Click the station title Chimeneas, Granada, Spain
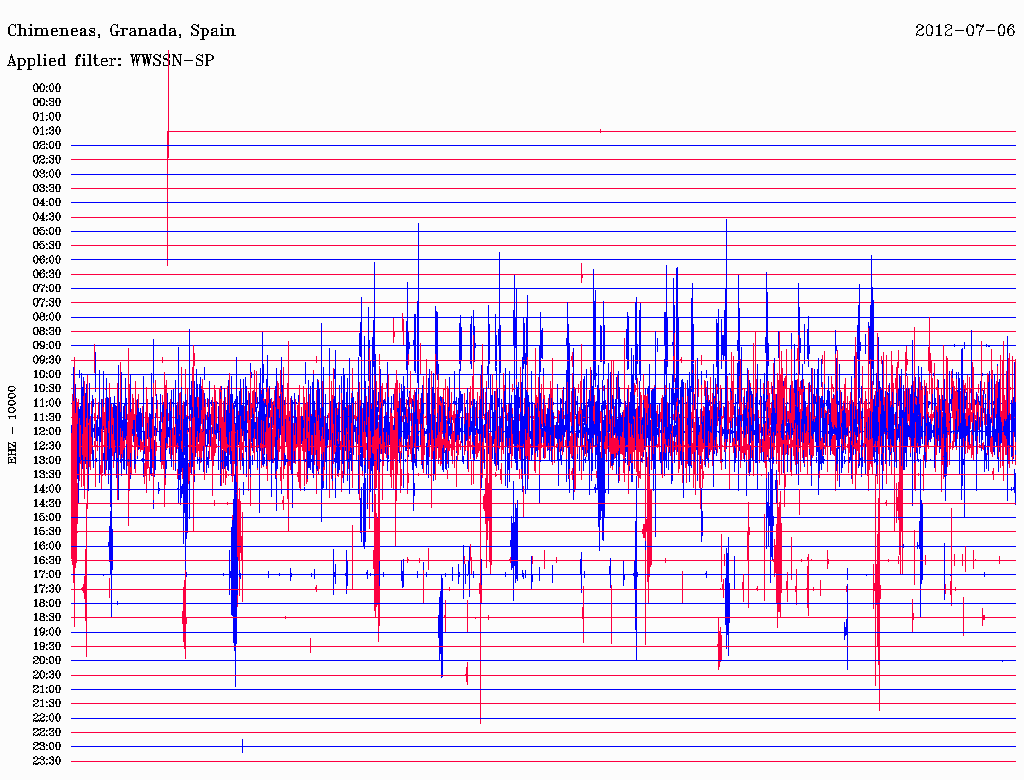The image size is (1024, 780). [x=121, y=31]
